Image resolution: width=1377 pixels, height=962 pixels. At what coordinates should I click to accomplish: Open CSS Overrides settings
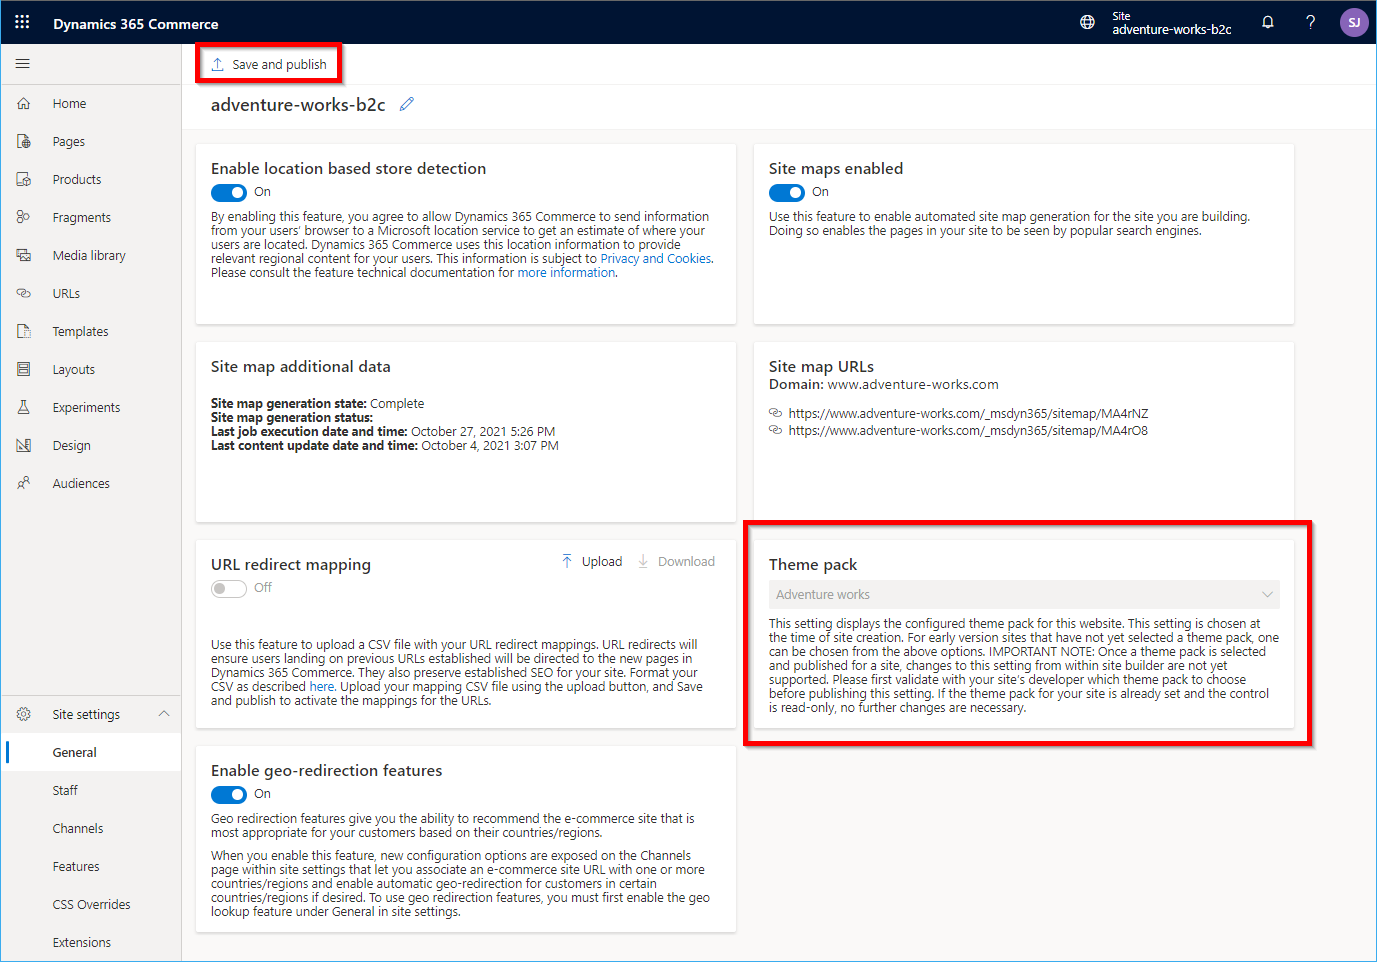(x=91, y=905)
